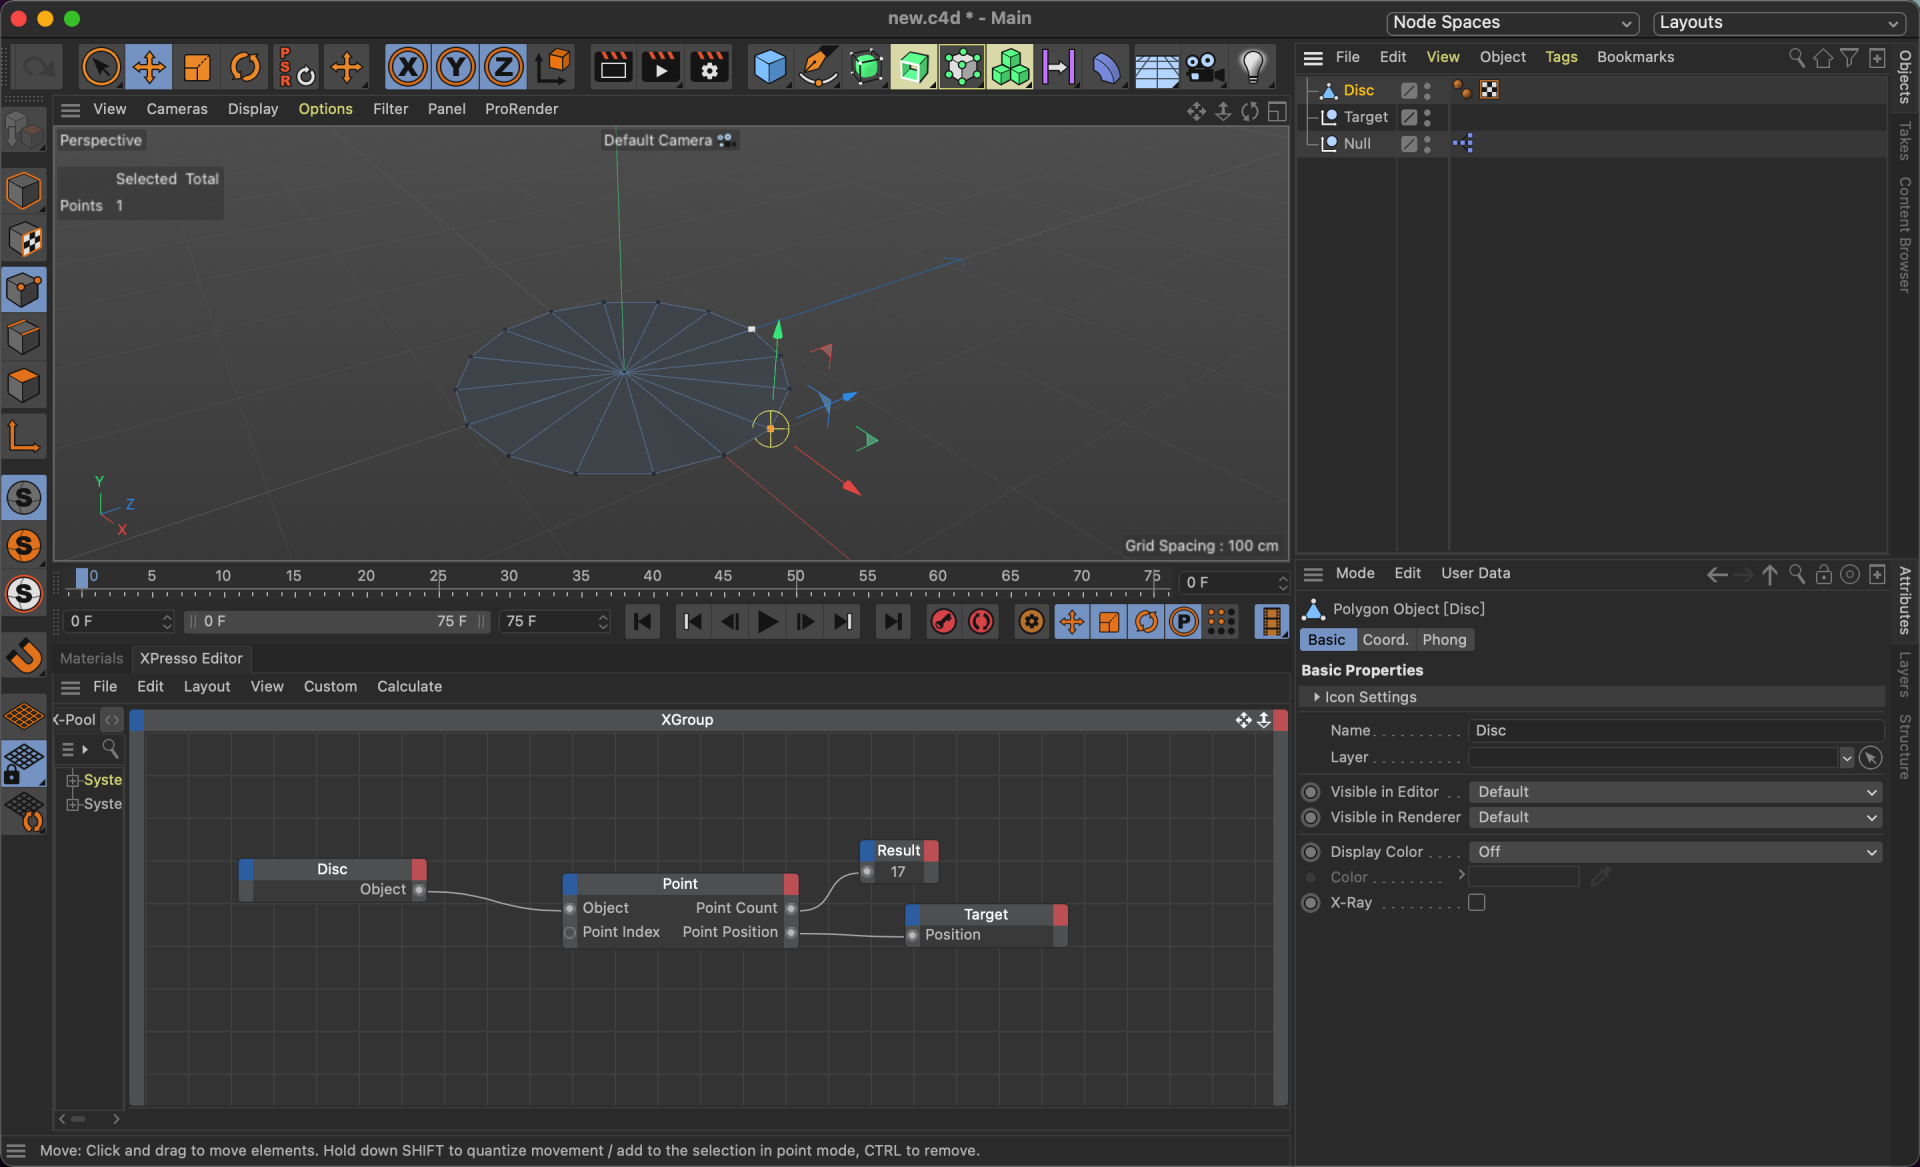Open the Deformer bend icon

coord(1106,67)
